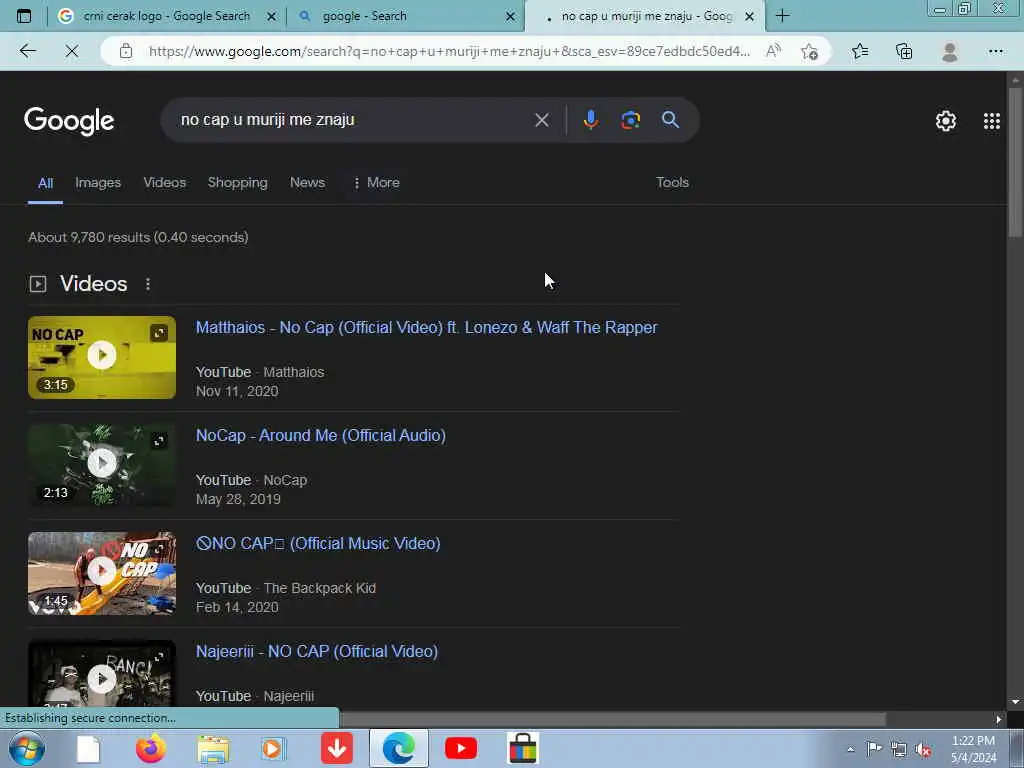Start voice search microphone icon
This screenshot has height=768, width=1024.
590,120
